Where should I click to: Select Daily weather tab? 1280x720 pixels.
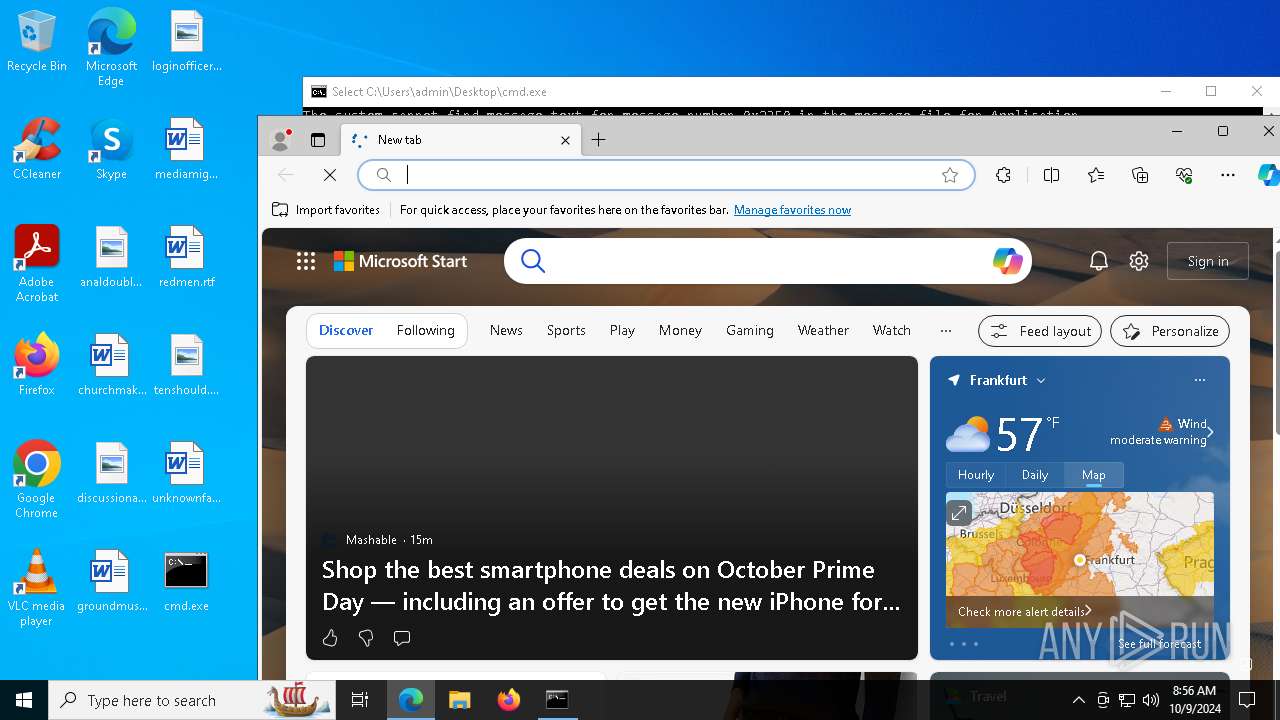[x=1035, y=475]
